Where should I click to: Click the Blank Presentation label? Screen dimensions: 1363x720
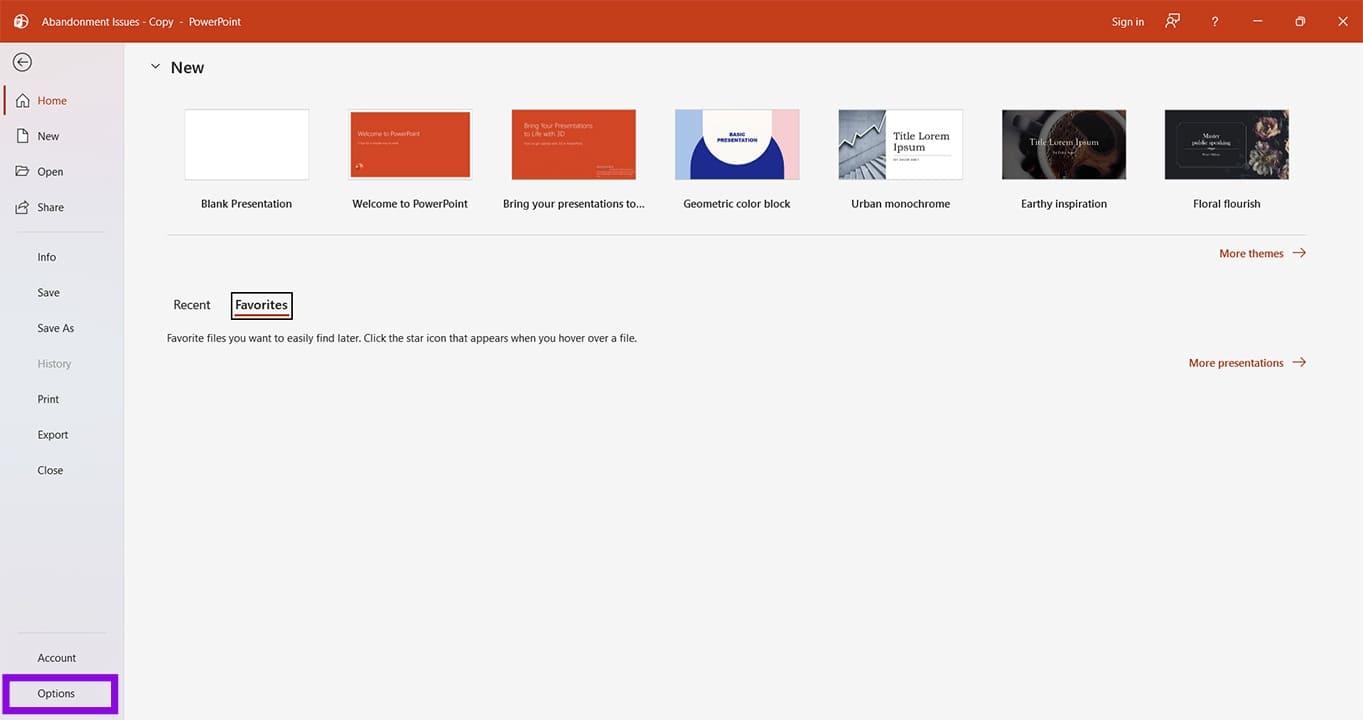point(247,204)
